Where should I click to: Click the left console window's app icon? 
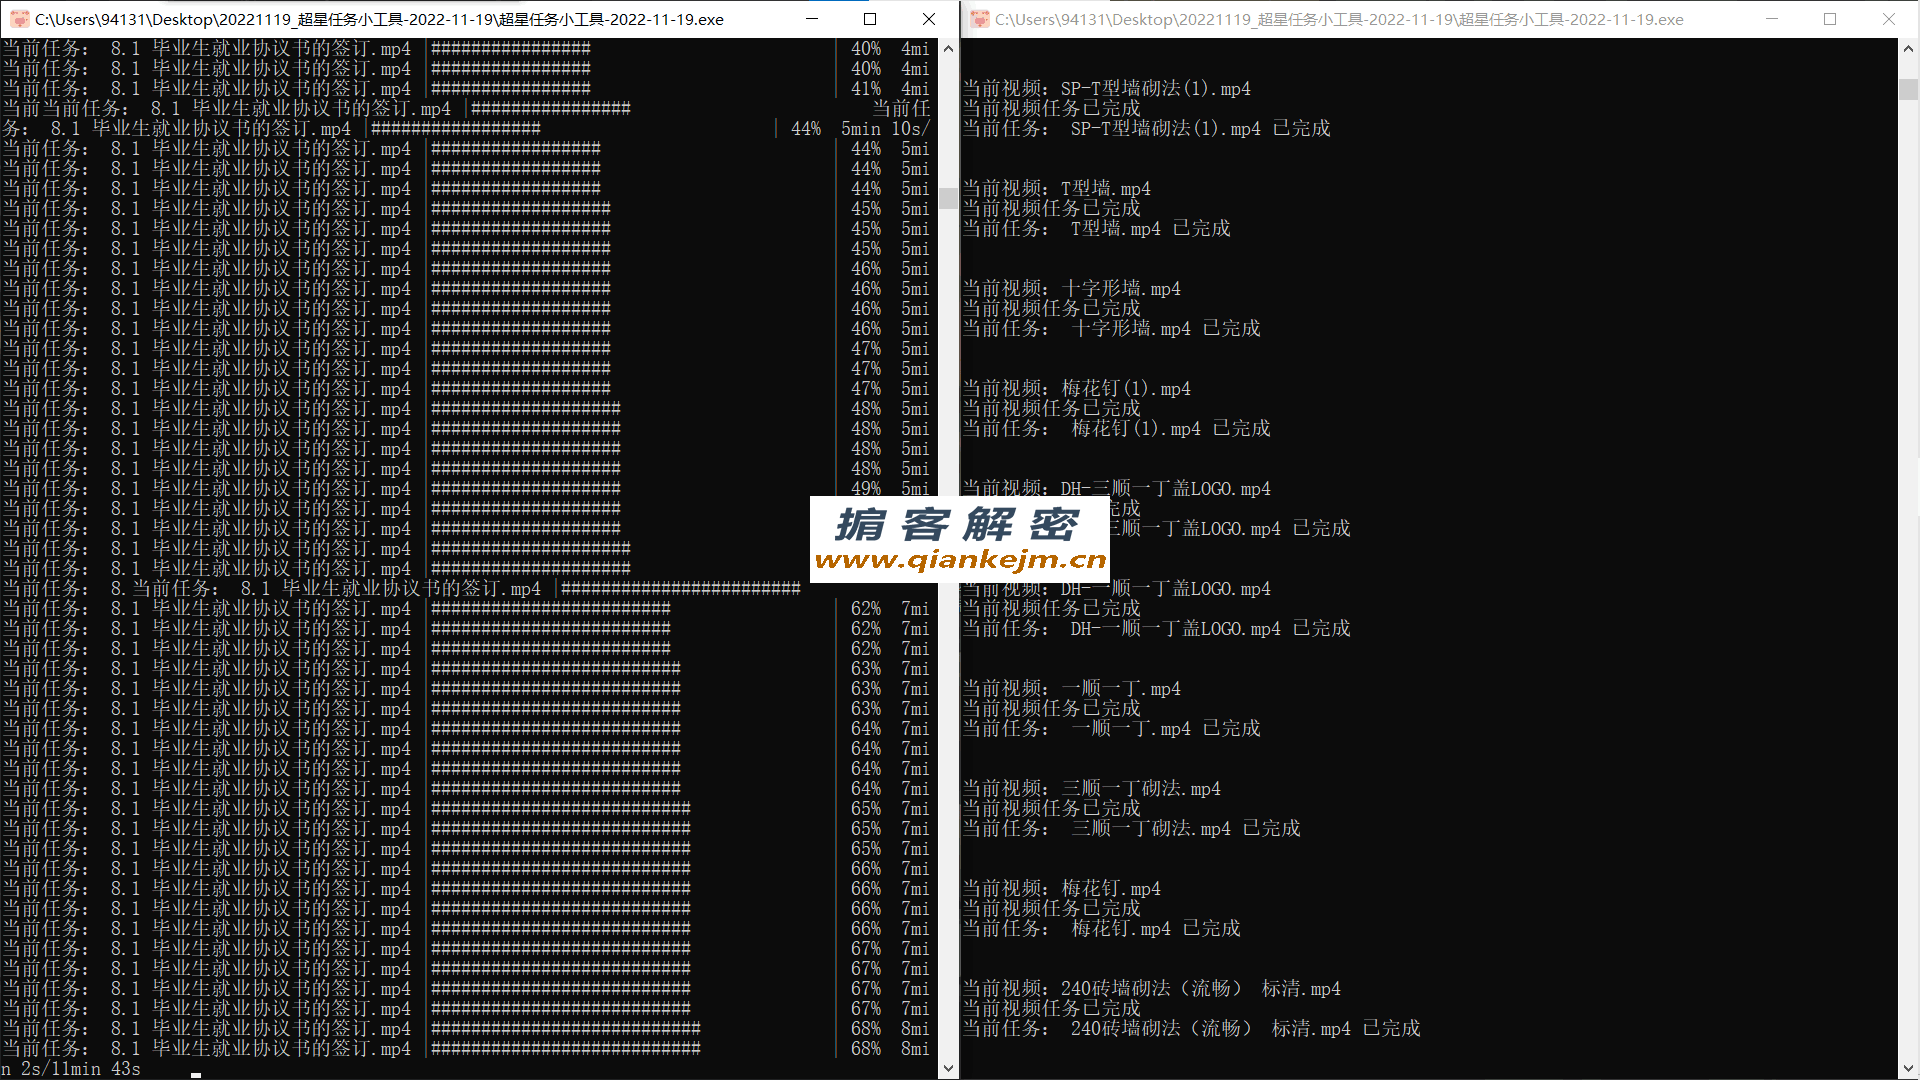pyautogui.click(x=19, y=19)
